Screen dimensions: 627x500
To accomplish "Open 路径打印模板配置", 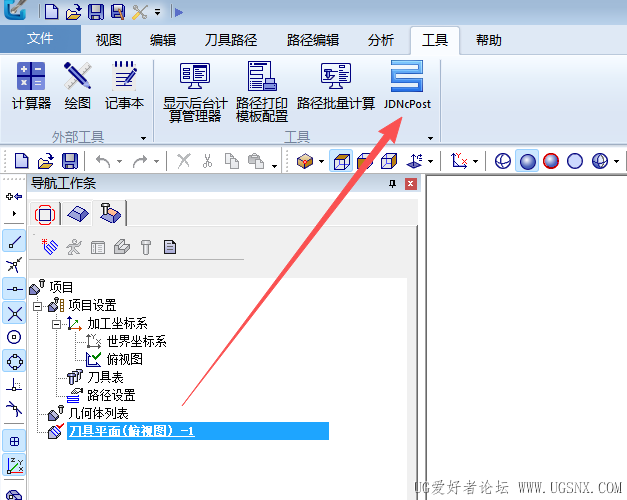I will coord(262,92).
